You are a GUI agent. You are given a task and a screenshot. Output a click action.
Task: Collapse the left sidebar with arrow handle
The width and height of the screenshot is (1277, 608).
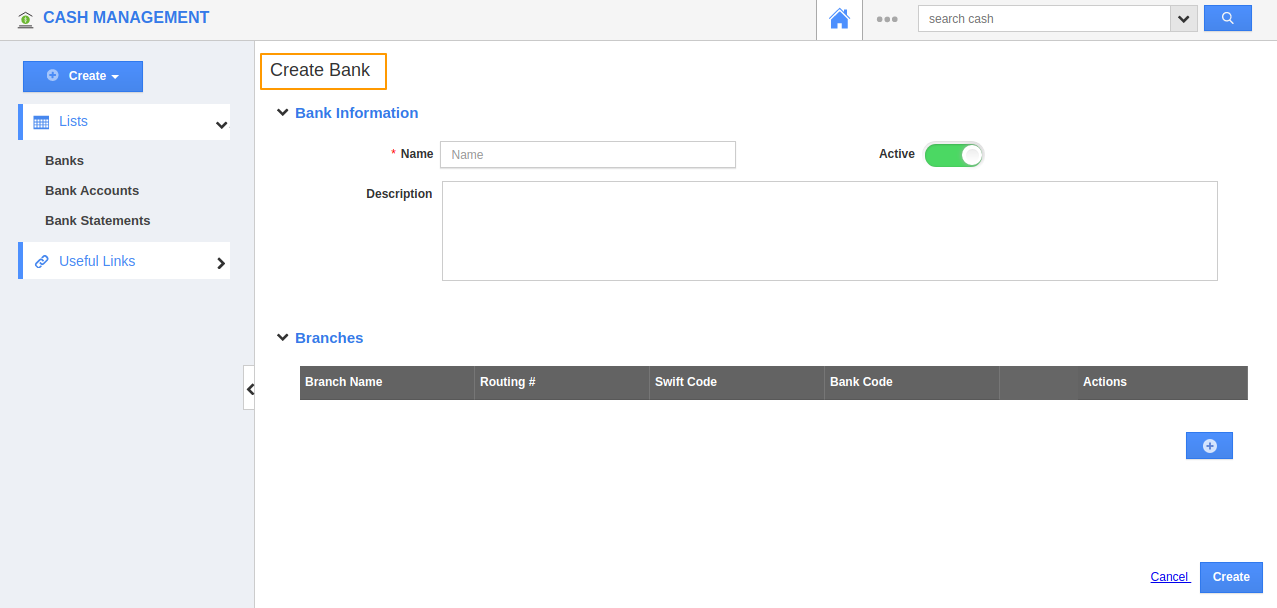pyautogui.click(x=249, y=388)
